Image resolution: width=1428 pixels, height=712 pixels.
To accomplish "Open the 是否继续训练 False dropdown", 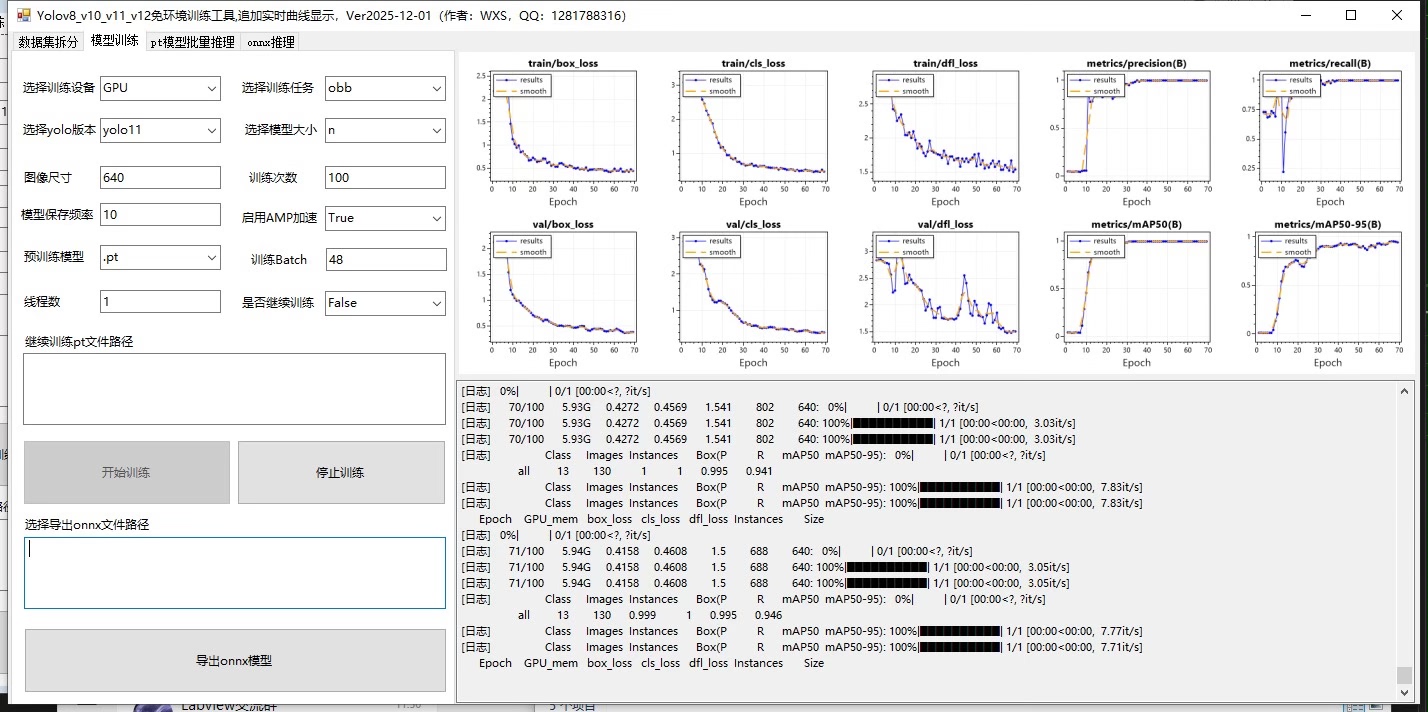I will pos(385,303).
